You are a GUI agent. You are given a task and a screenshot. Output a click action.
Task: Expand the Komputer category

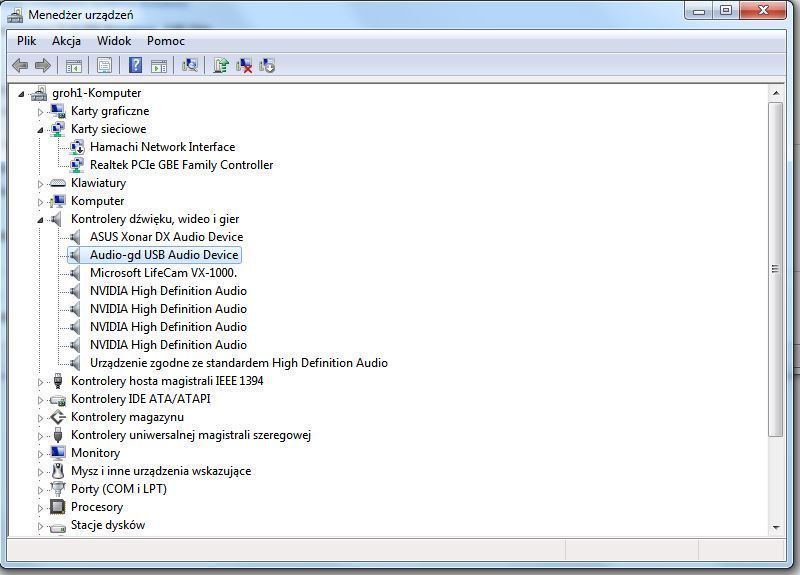[40, 202]
